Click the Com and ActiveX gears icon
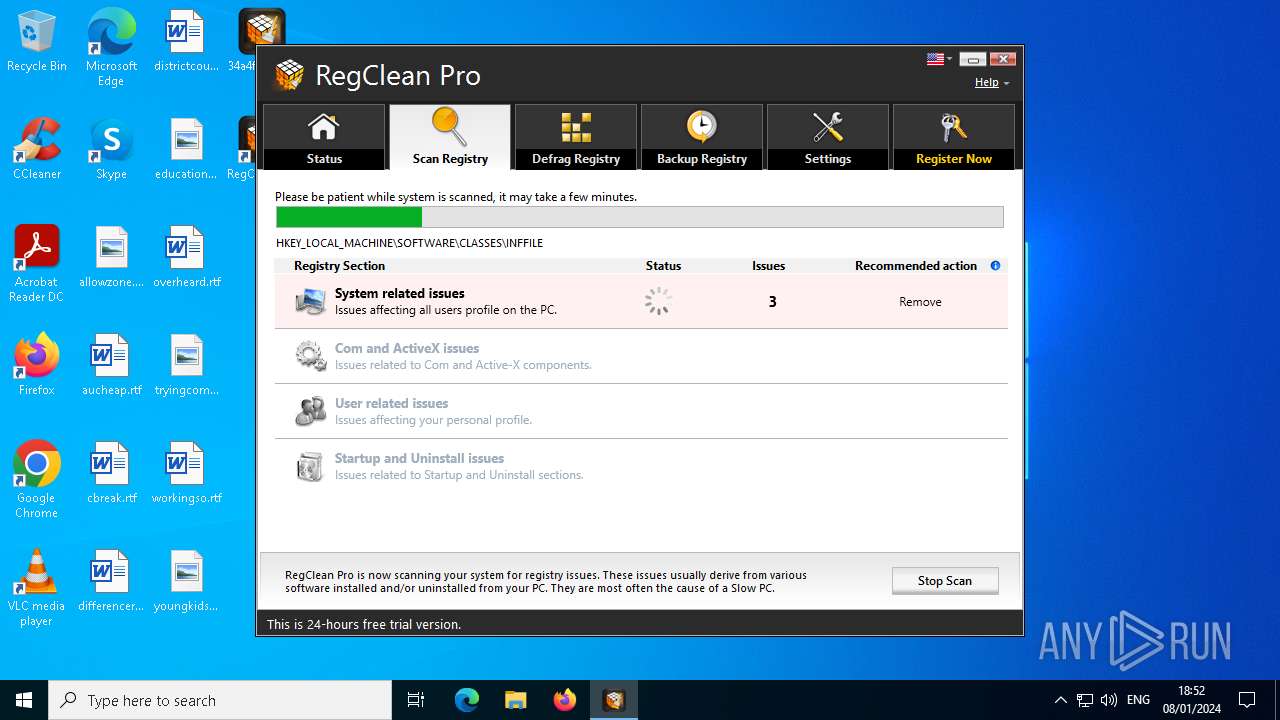 310,356
